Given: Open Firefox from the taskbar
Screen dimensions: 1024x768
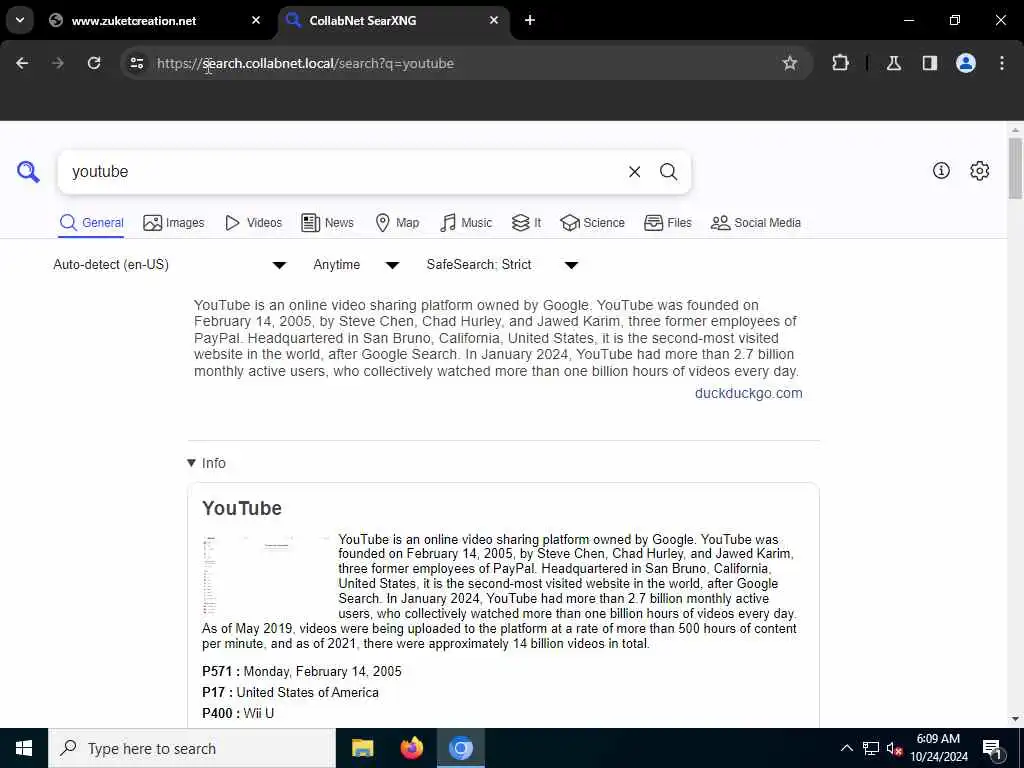Looking at the screenshot, I should [411, 748].
